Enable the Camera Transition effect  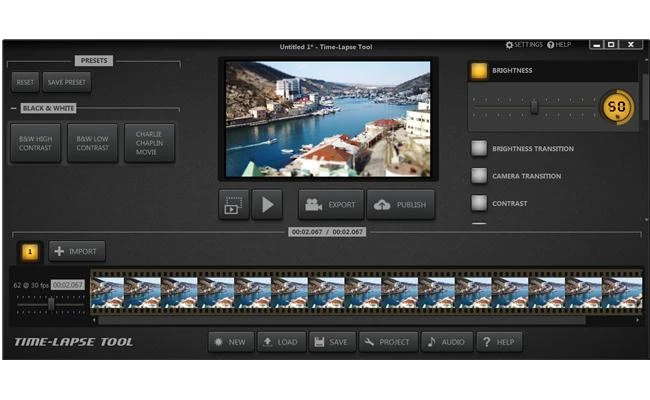tap(479, 176)
